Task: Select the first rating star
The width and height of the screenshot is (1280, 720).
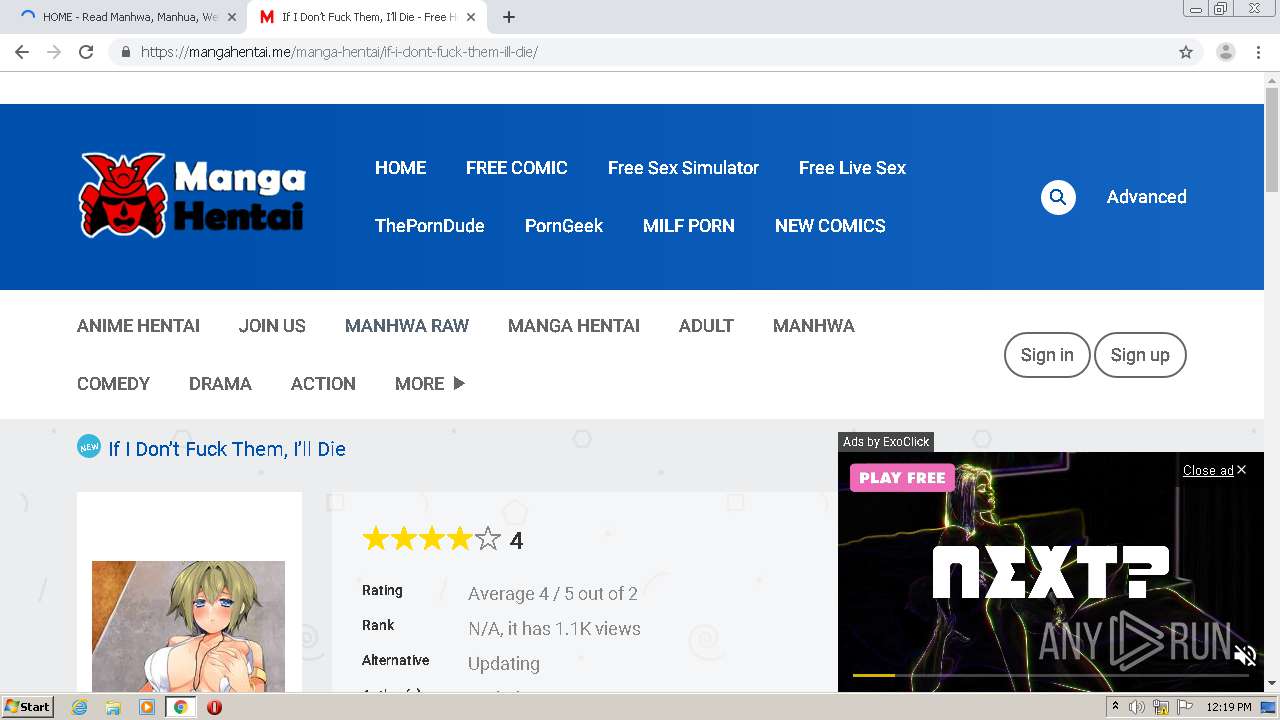Action: [375, 540]
